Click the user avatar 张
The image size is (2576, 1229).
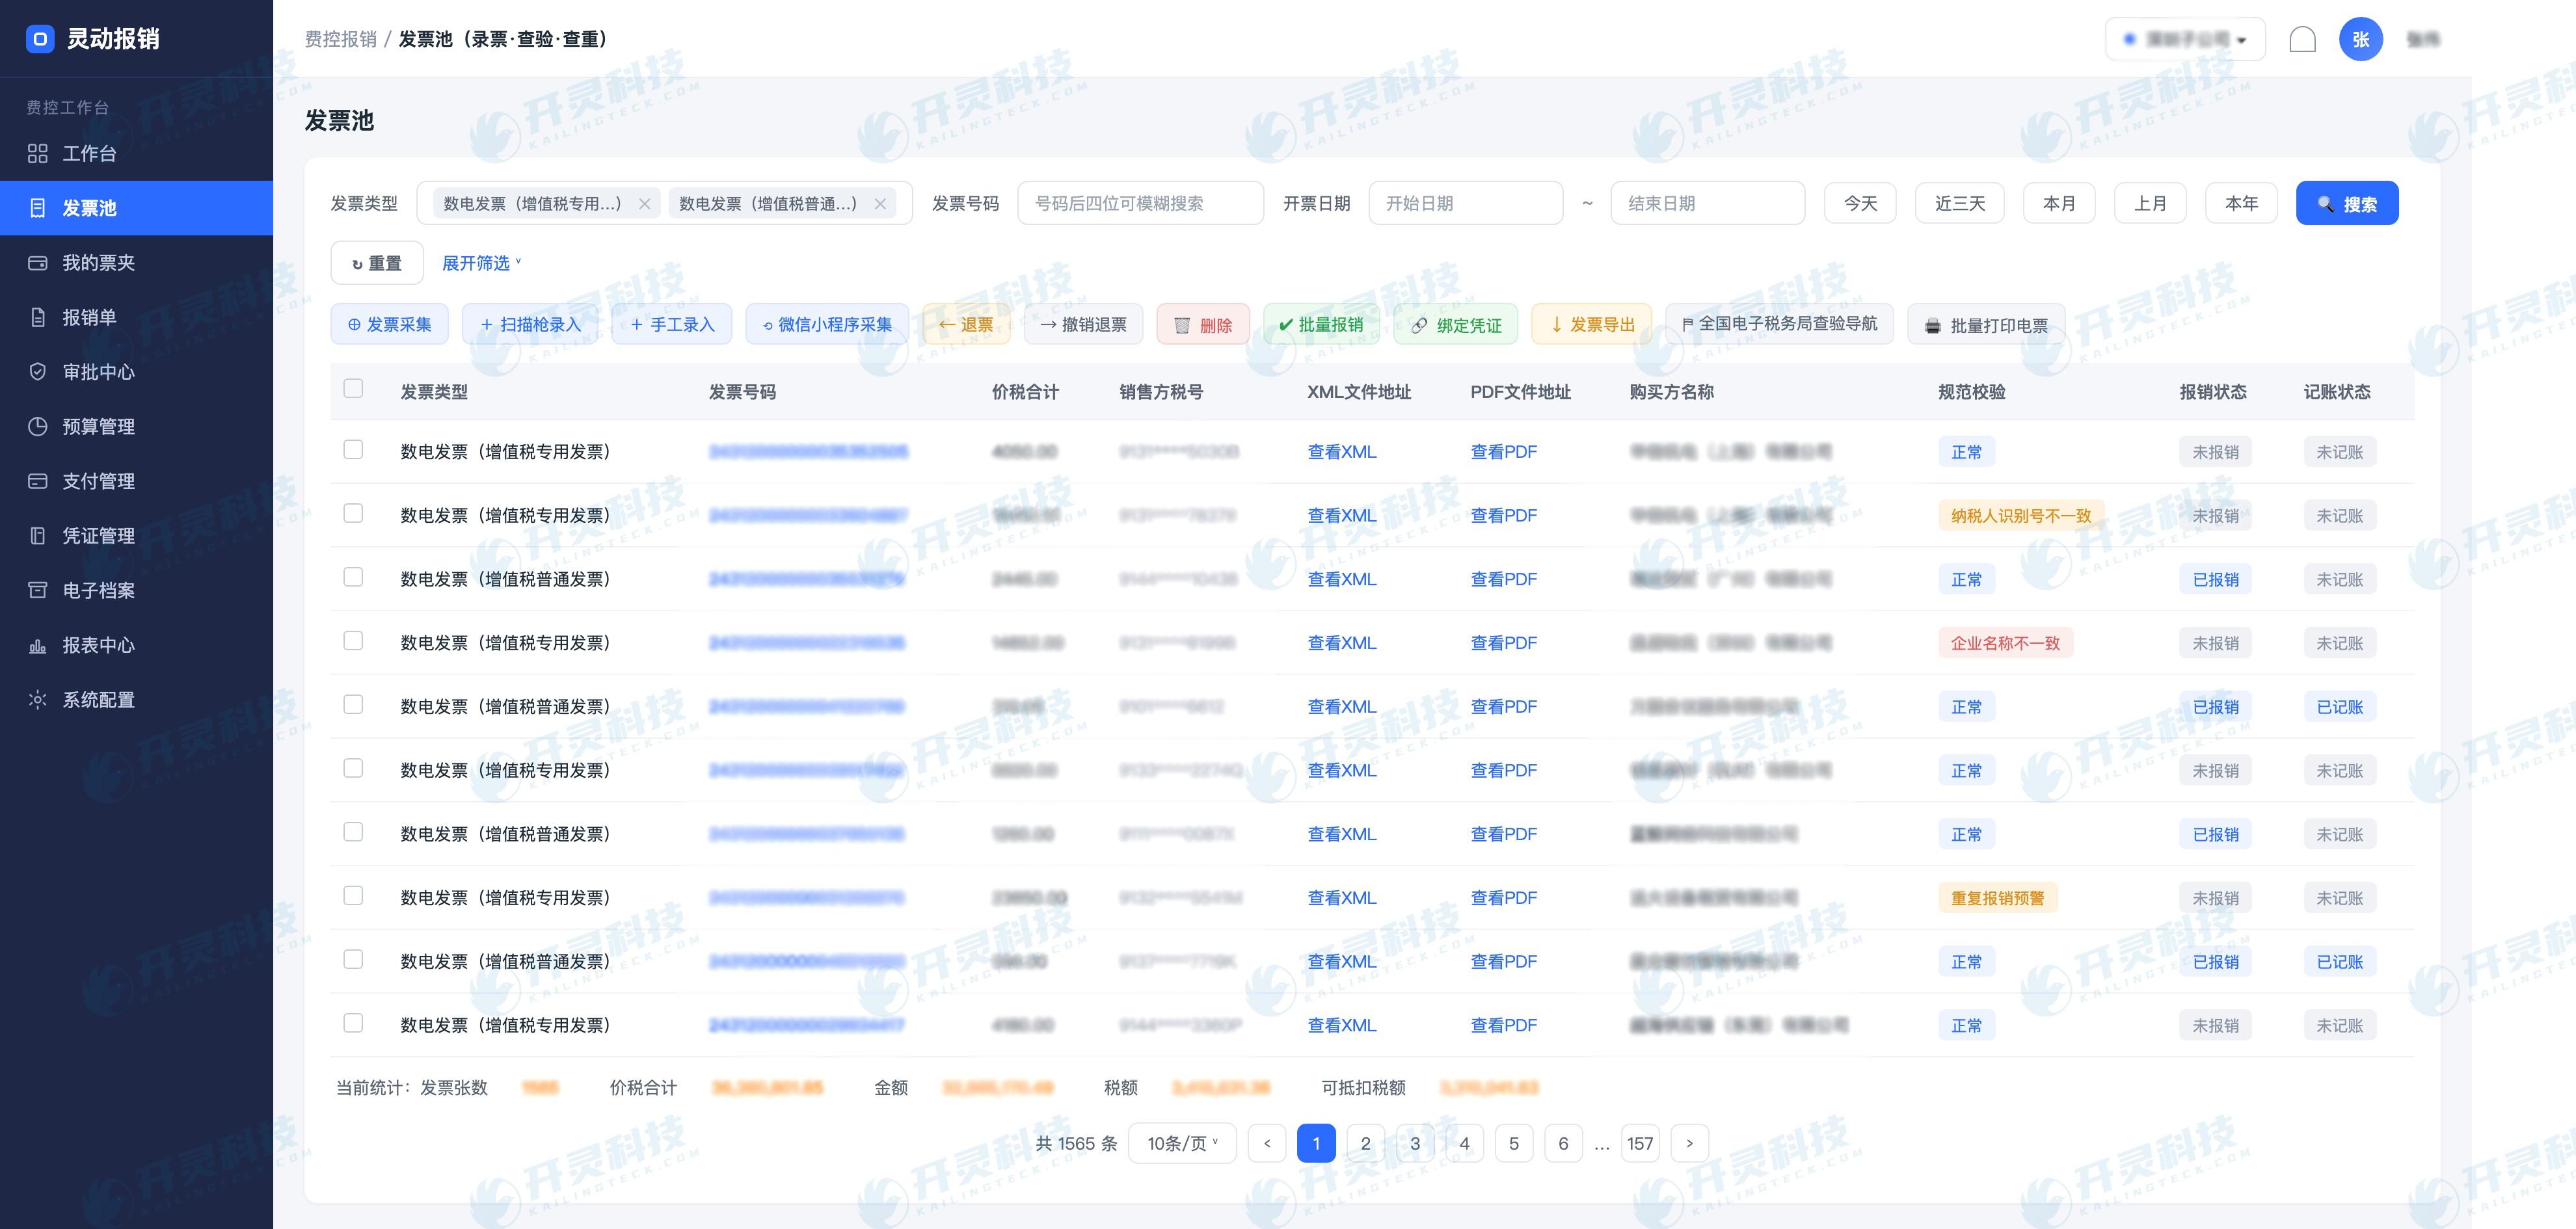tap(2360, 39)
